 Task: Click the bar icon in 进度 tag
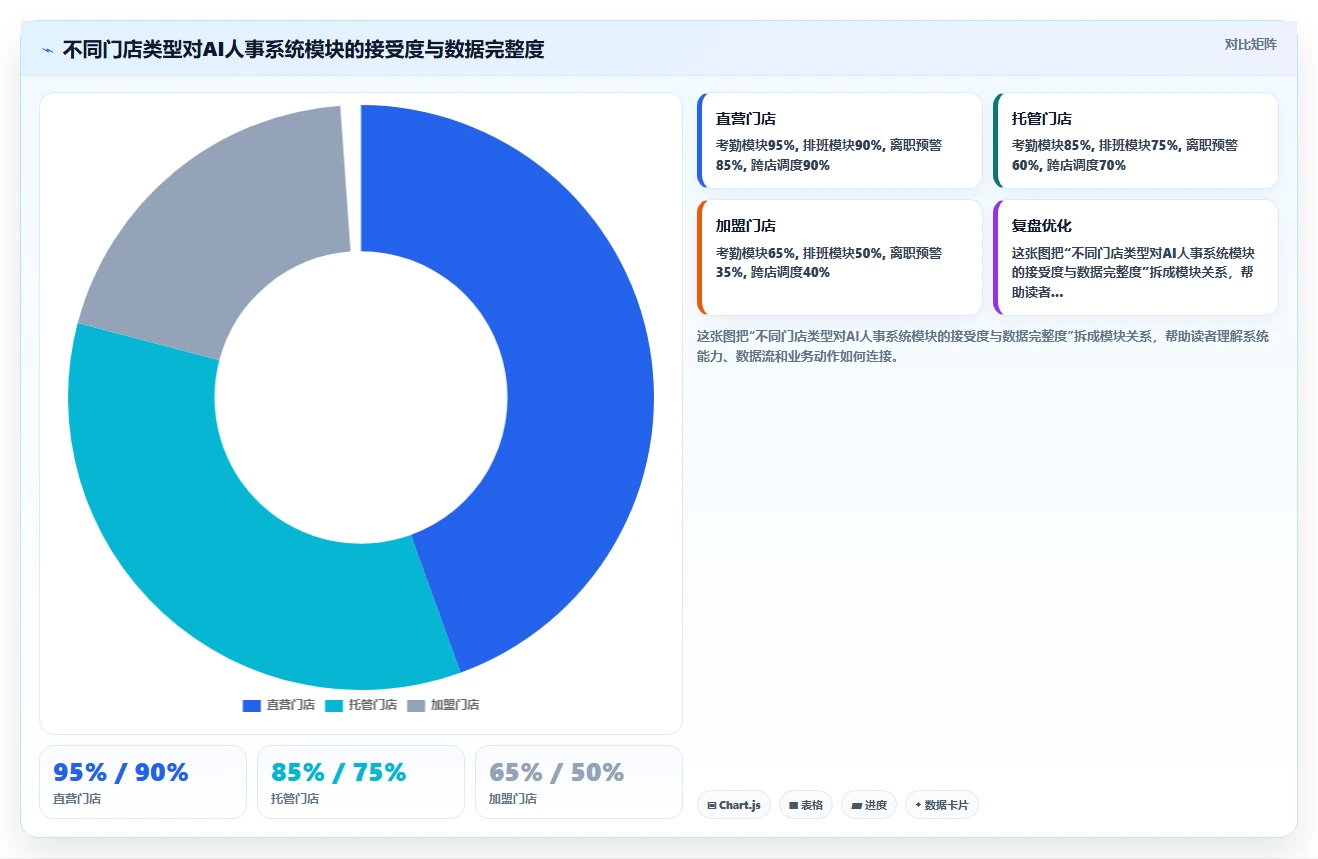(x=856, y=805)
